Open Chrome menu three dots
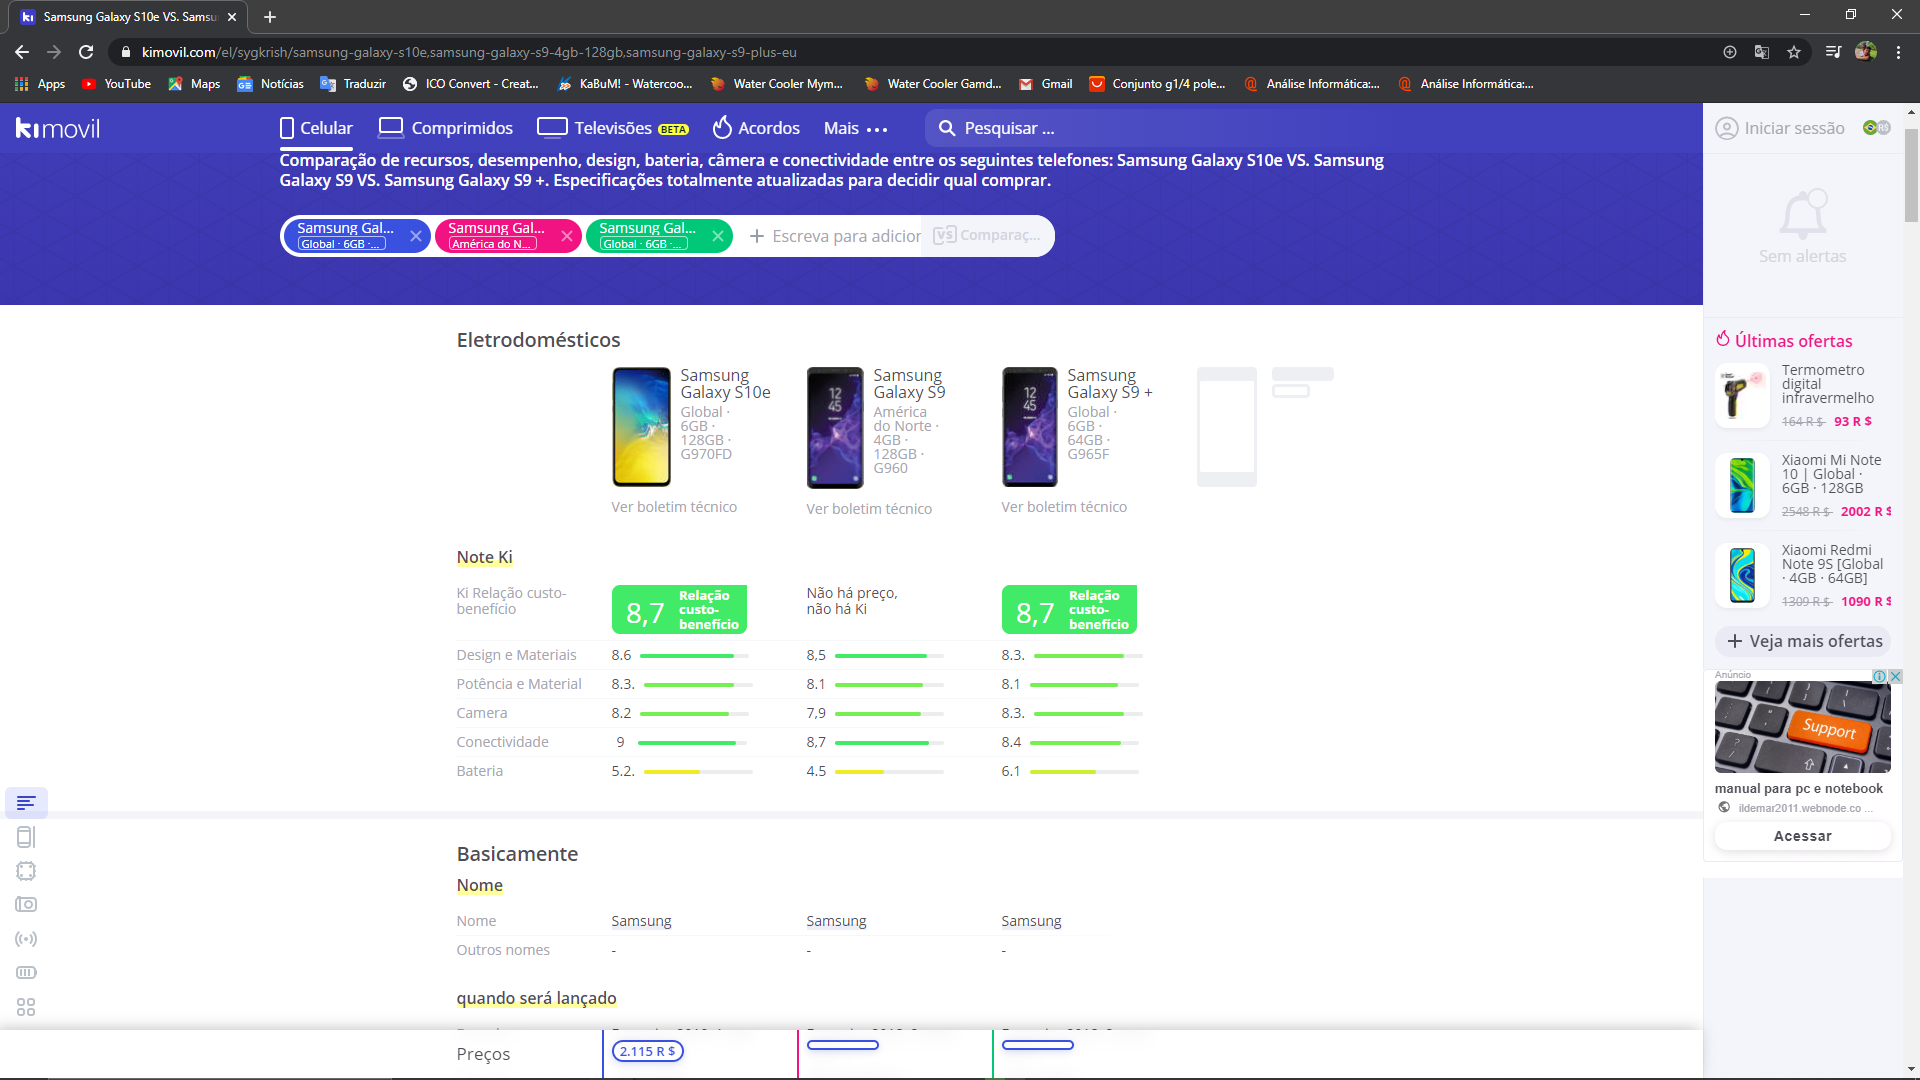This screenshot has height=1080, width=1920. point(1898,52)
